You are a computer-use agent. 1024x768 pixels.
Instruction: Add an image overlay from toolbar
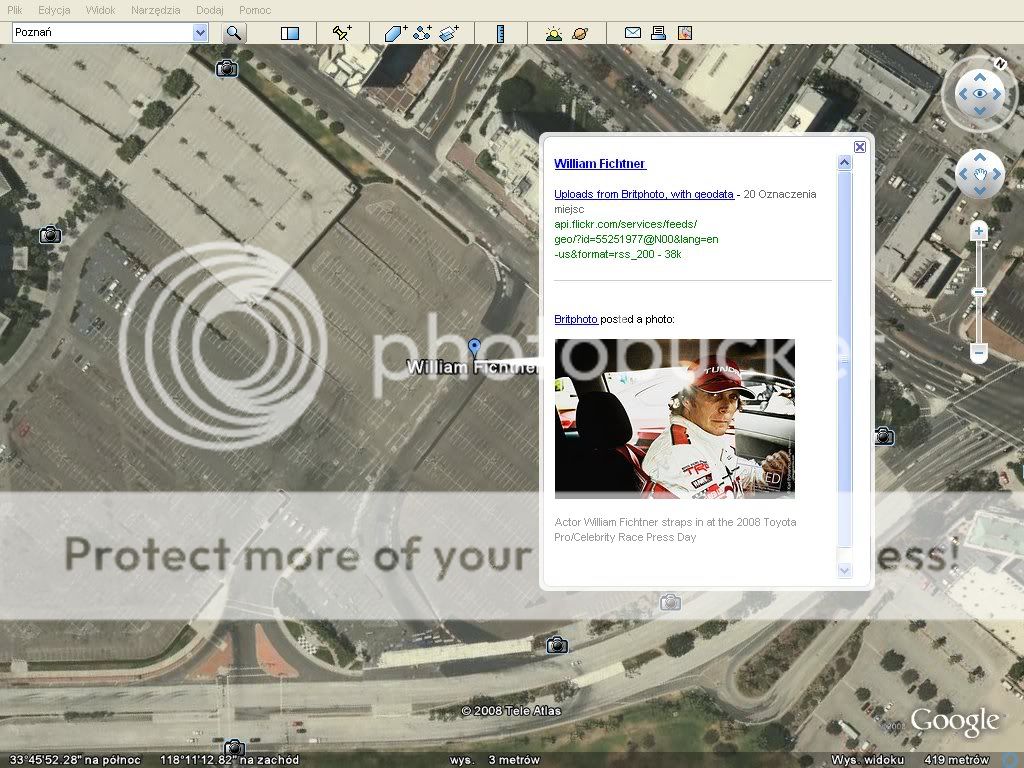click(x=448, y=33)
